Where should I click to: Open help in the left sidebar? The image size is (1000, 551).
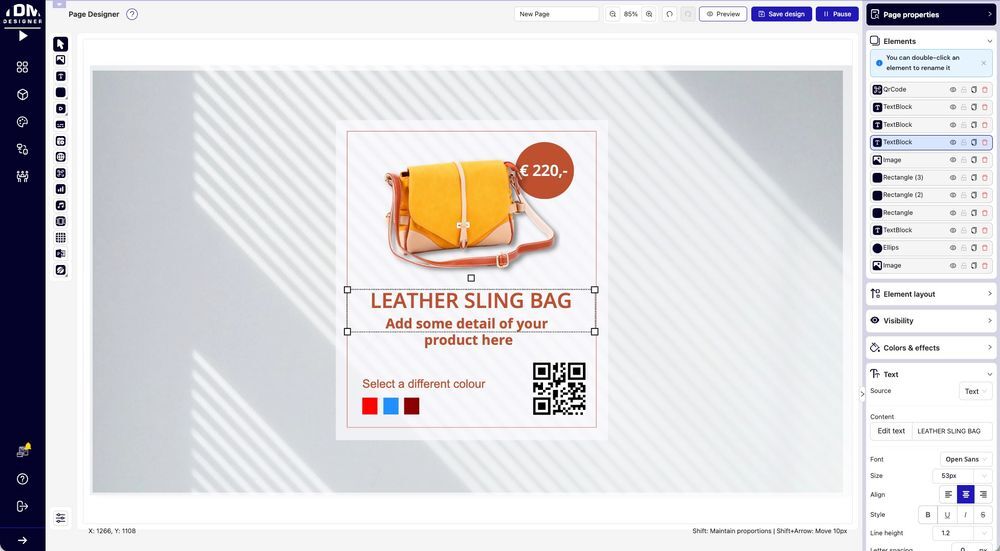click(x=22, y=479)
